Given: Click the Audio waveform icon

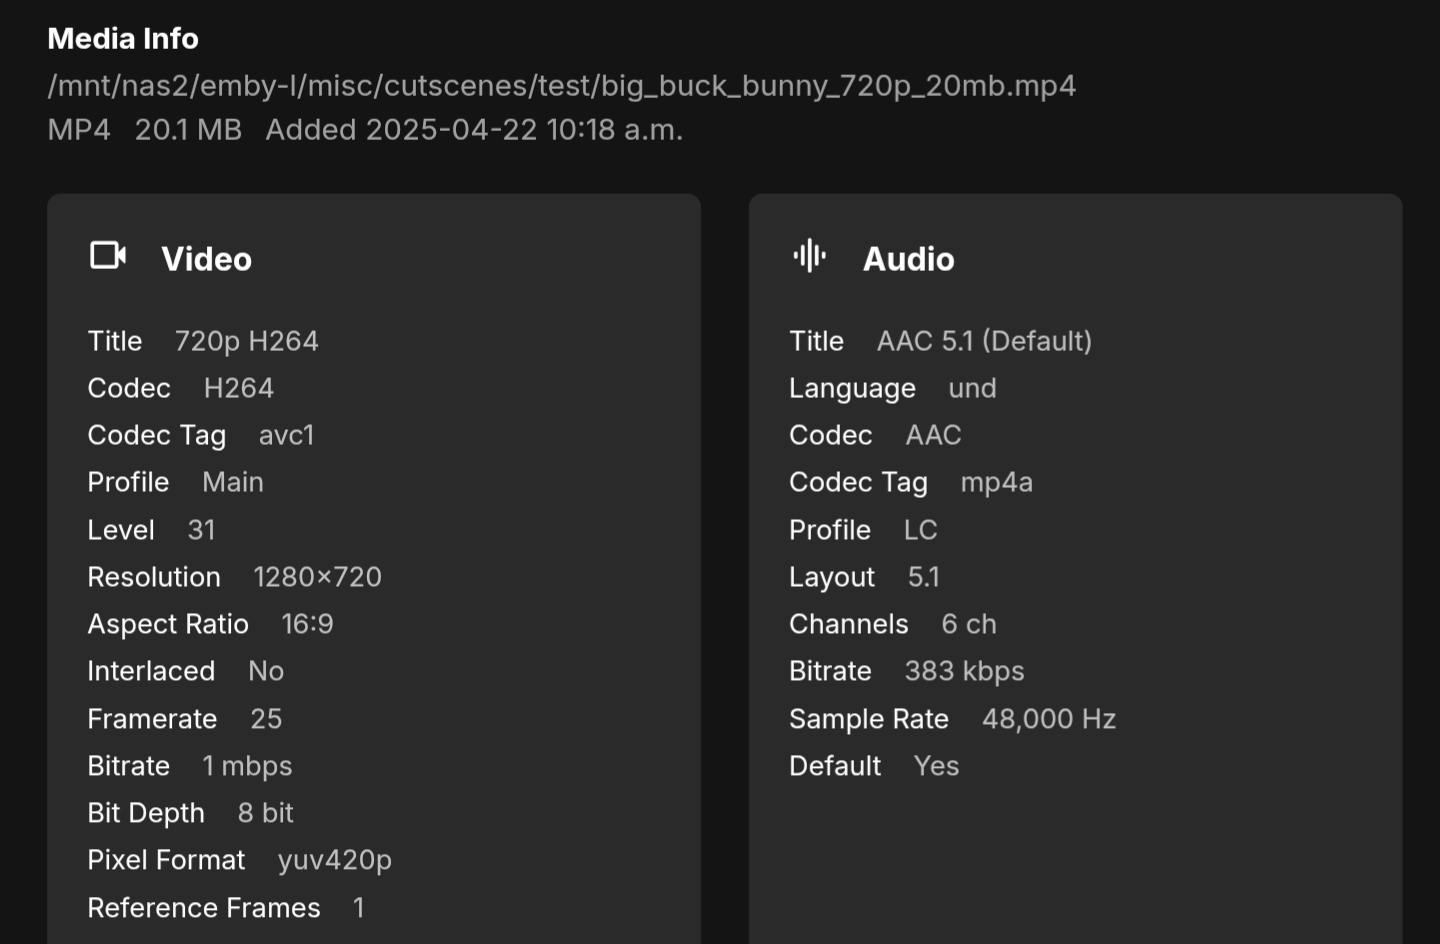Looking at the screenshot, I should [x=810, y=256].
